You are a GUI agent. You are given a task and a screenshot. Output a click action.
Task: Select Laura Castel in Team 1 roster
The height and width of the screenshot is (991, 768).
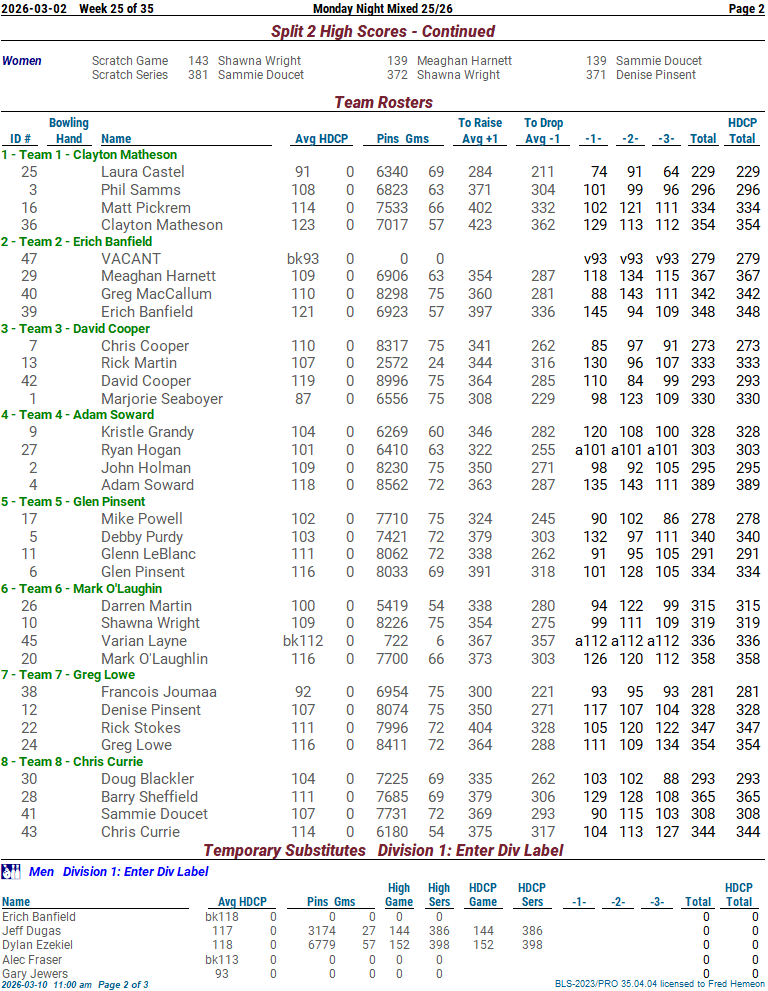pos(142,172)
